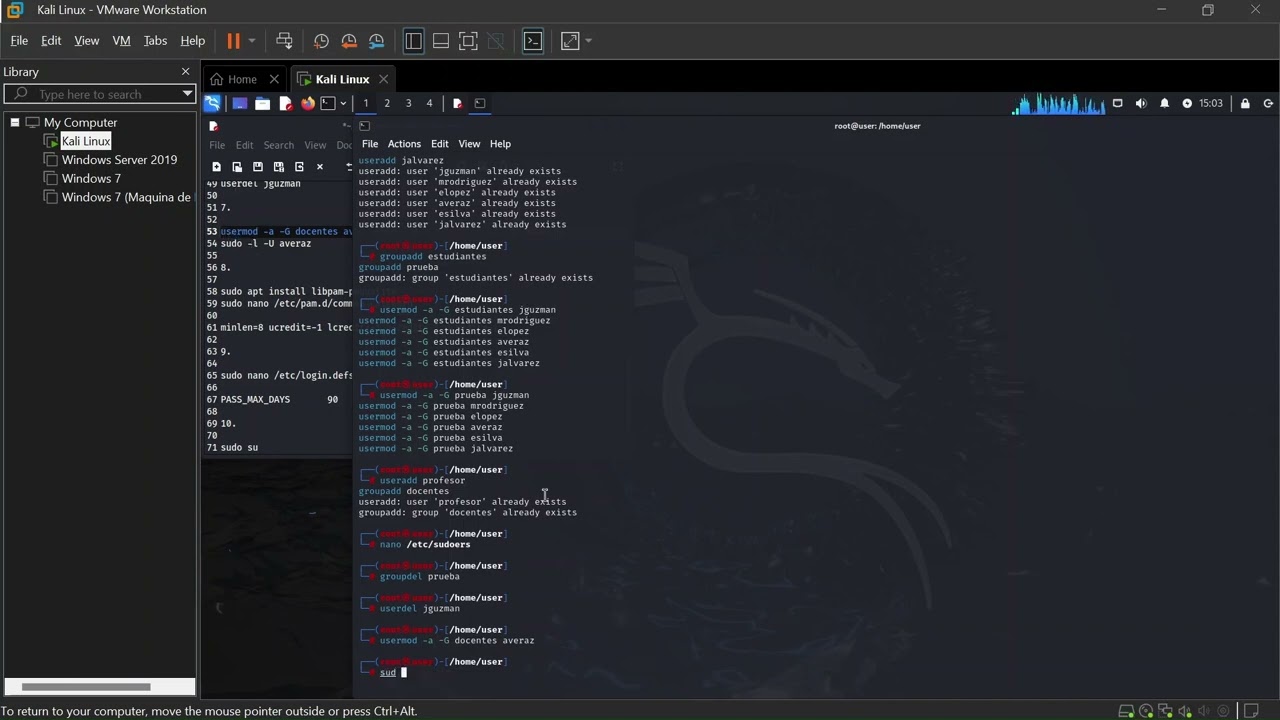Click the VM hard disk status icon
The width and height of the screenshot is (1280, 720).
(1126, 711)
